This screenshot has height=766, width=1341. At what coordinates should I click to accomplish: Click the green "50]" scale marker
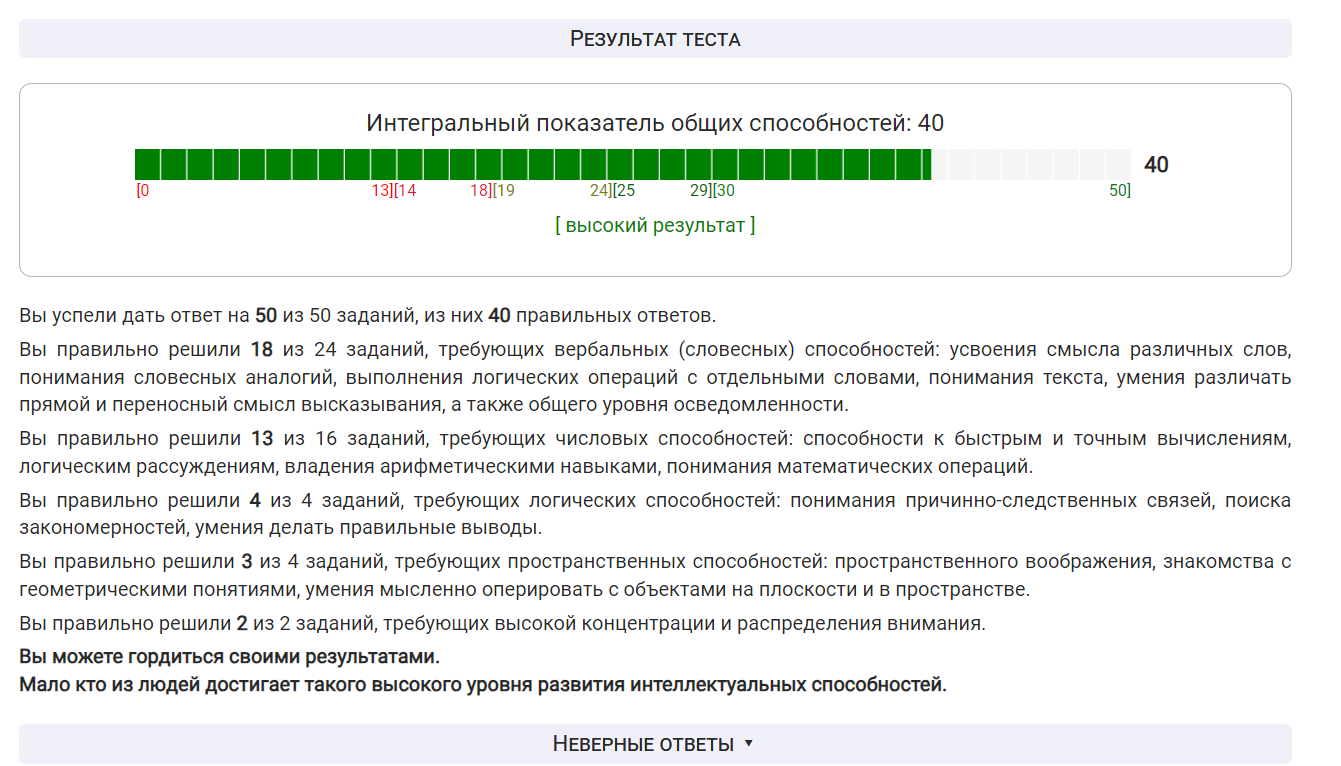click(x=1119, y=191)
